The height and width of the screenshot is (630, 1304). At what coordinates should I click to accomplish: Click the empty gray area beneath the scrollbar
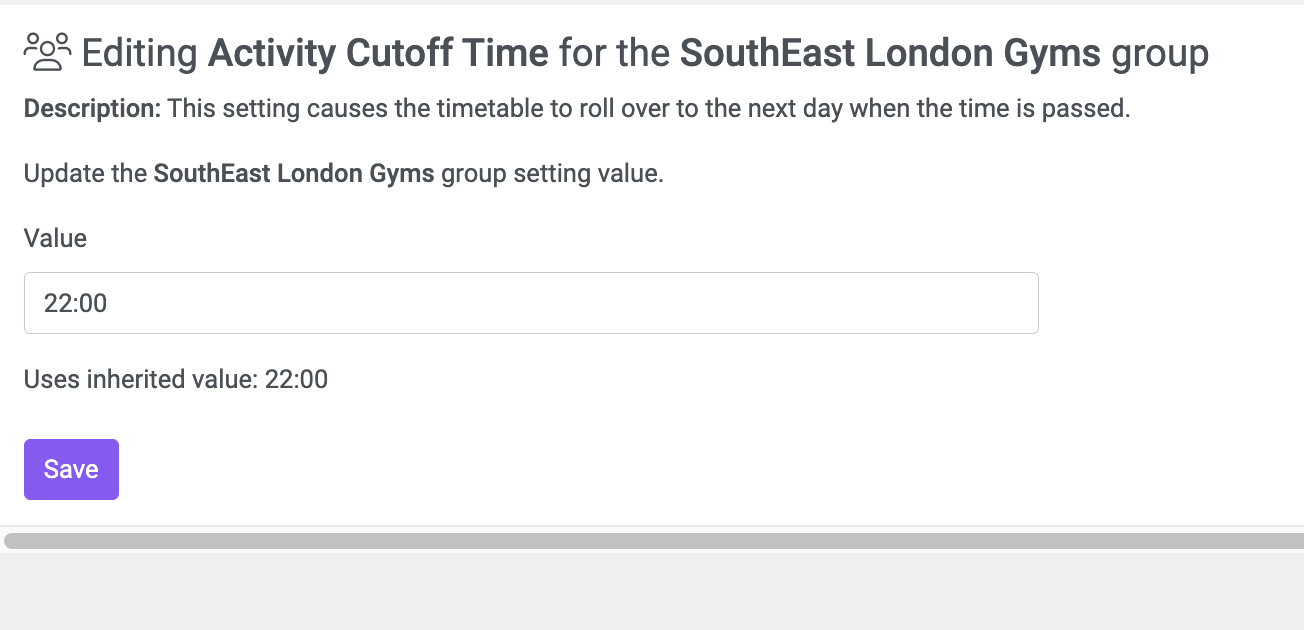(x=652, y=591)
